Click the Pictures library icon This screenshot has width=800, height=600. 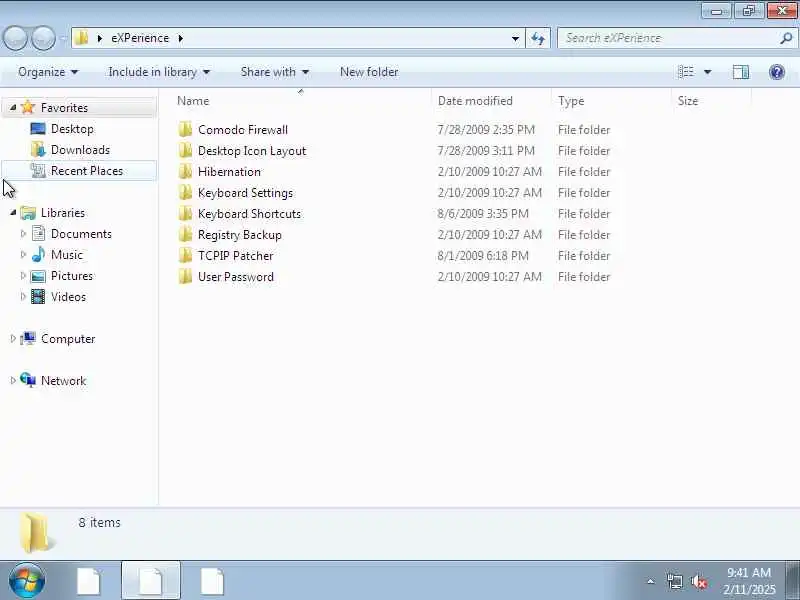pos(38,276)
